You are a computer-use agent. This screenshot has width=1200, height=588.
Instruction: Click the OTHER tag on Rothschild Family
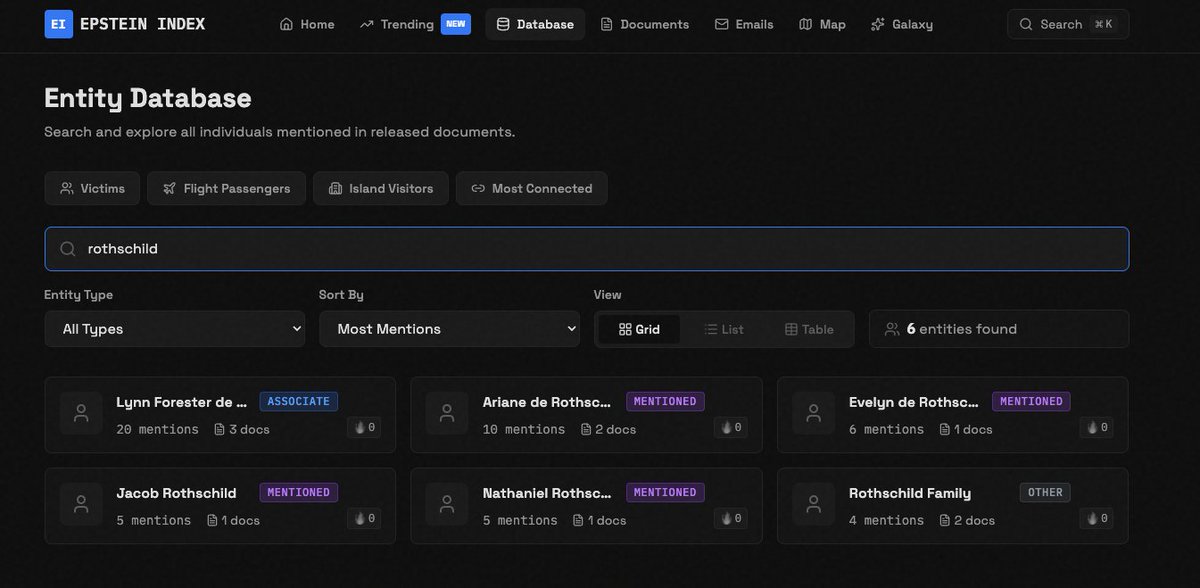coord(1045,492)
